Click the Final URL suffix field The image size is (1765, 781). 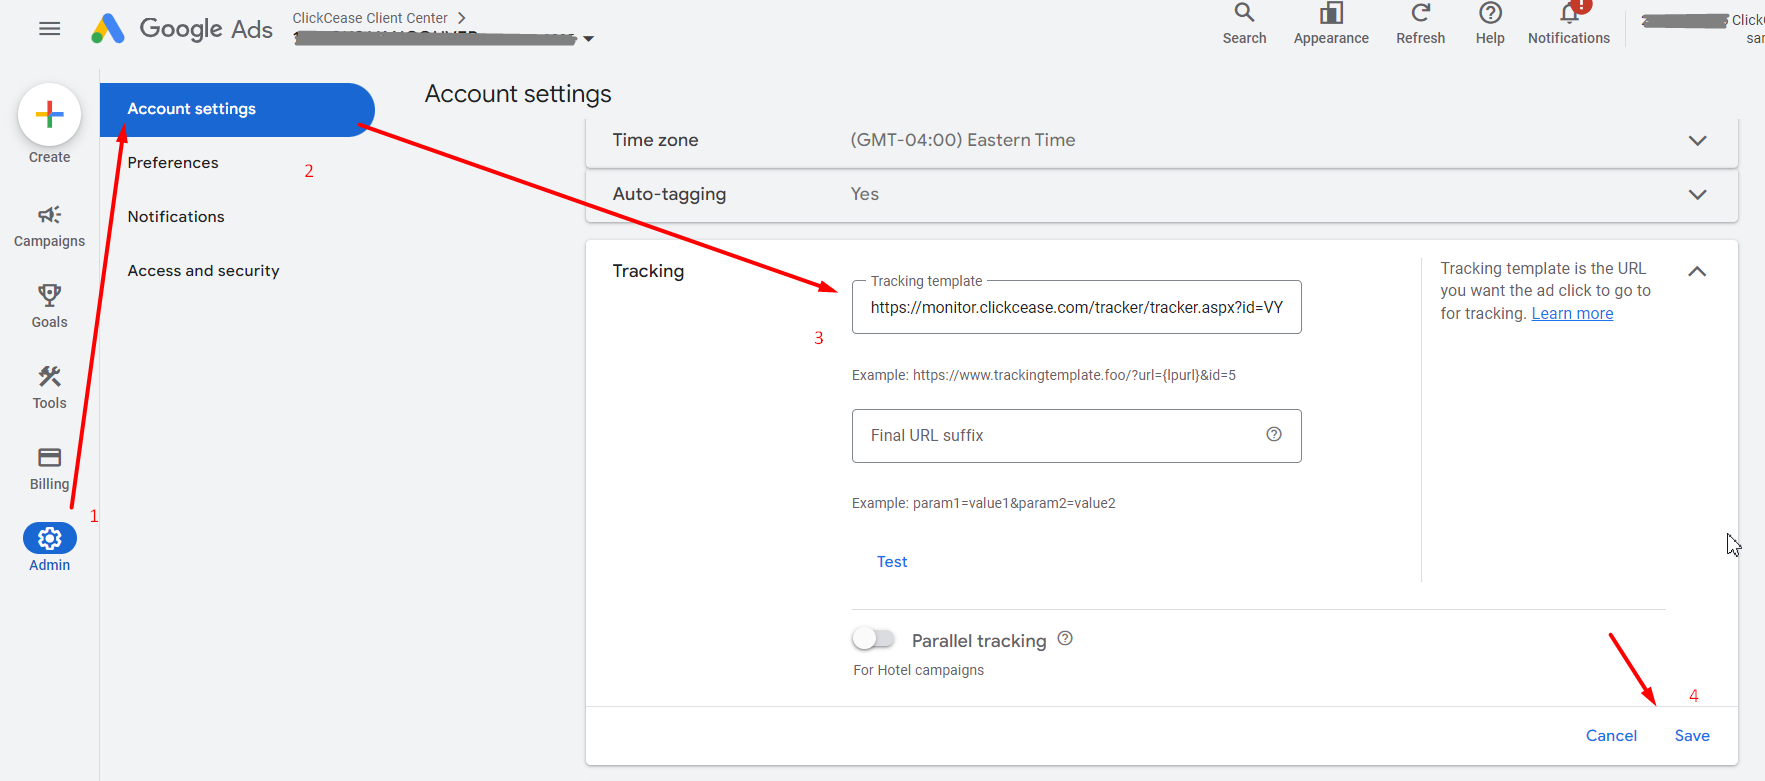coord(1076,436)
